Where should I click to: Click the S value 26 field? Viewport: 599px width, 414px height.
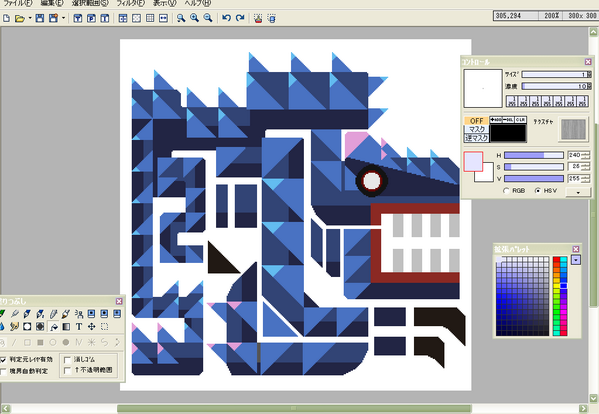pos(575,167)
